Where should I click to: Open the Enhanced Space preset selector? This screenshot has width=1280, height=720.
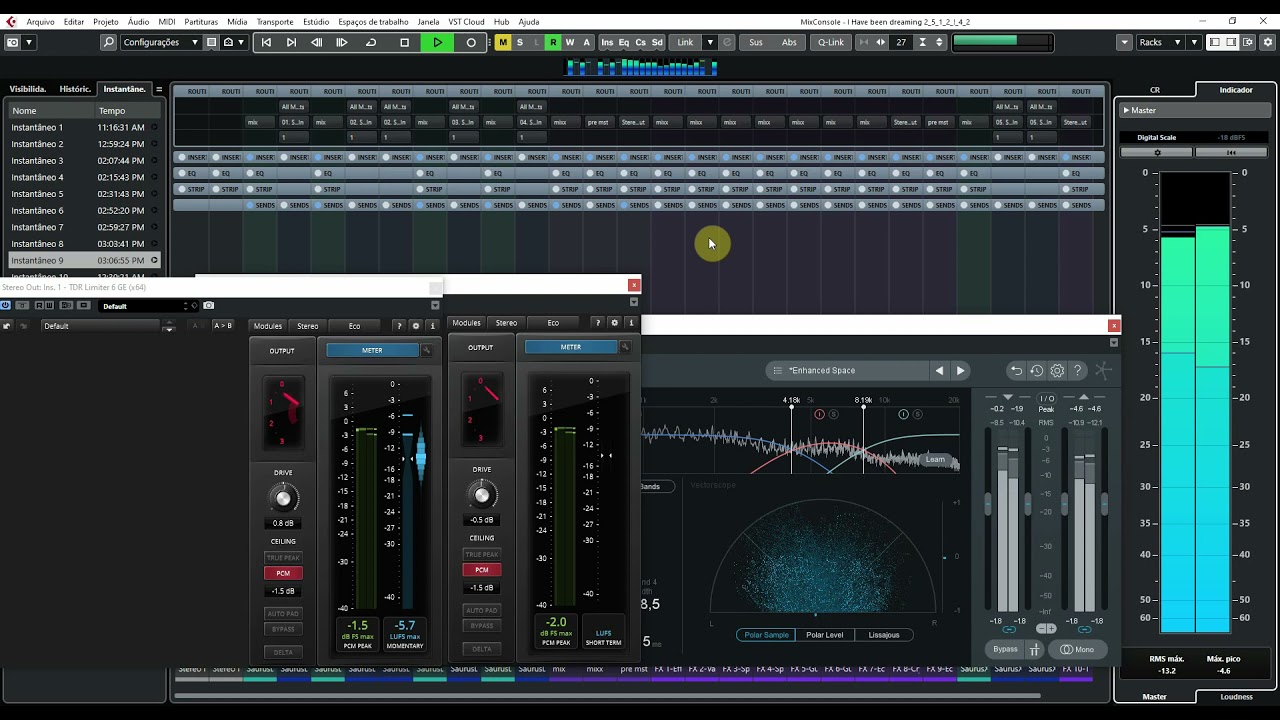[846, 371]
